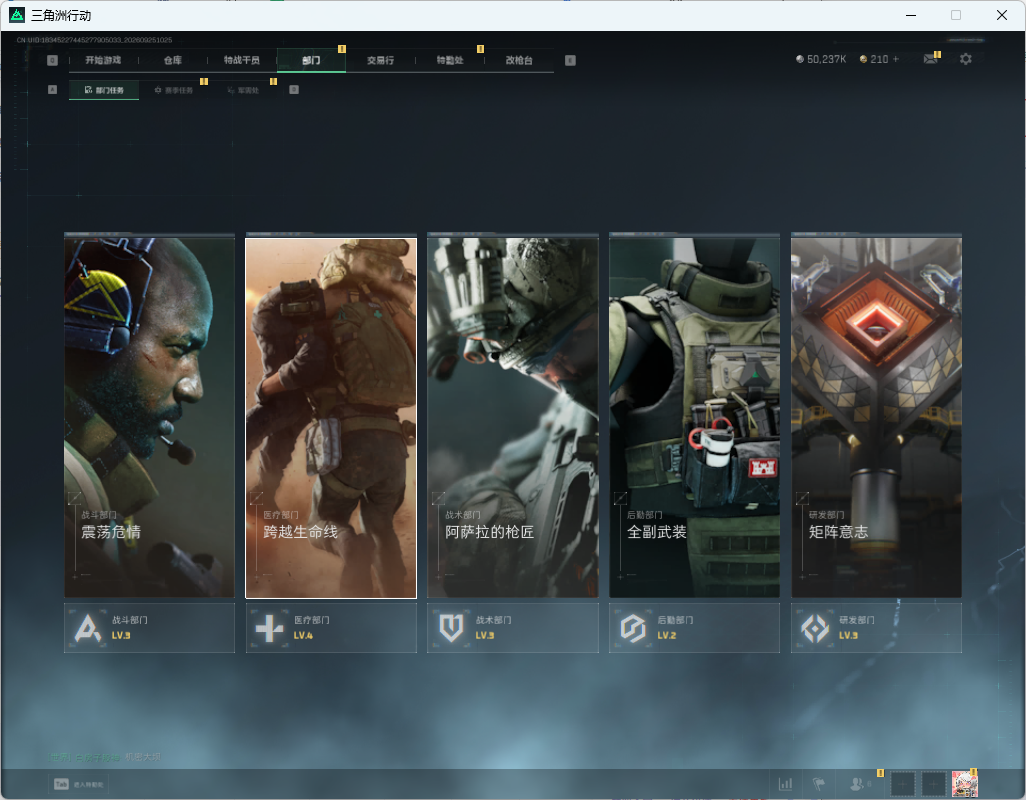The width and height of the screenshot is (1026, 800).
Task: Select the 研发部门 LV.3 level label
Action: (x=849, y=635)
